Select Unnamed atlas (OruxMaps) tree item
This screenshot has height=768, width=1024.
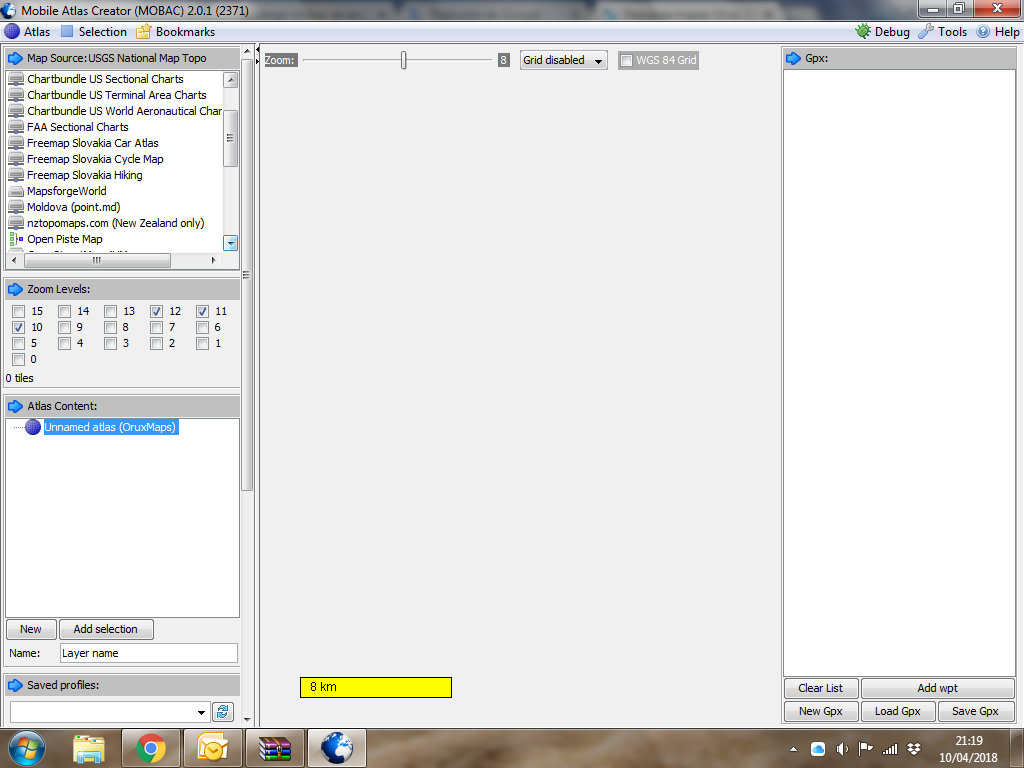point(110,427)
